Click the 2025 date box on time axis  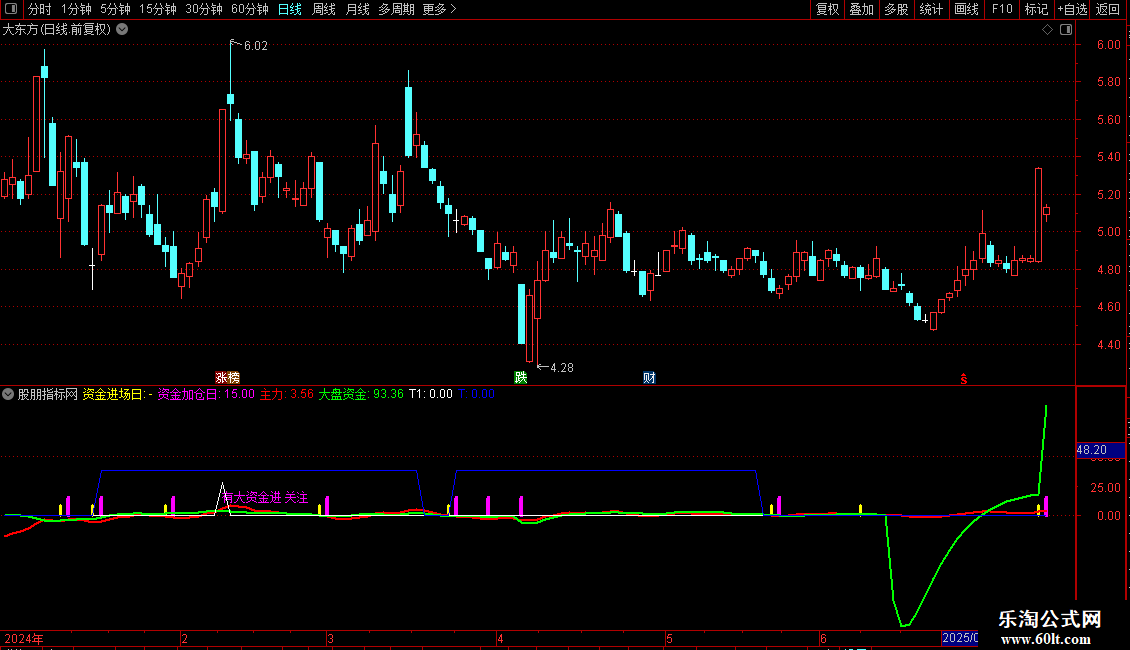pyautogui.click(x=960, y=638)
